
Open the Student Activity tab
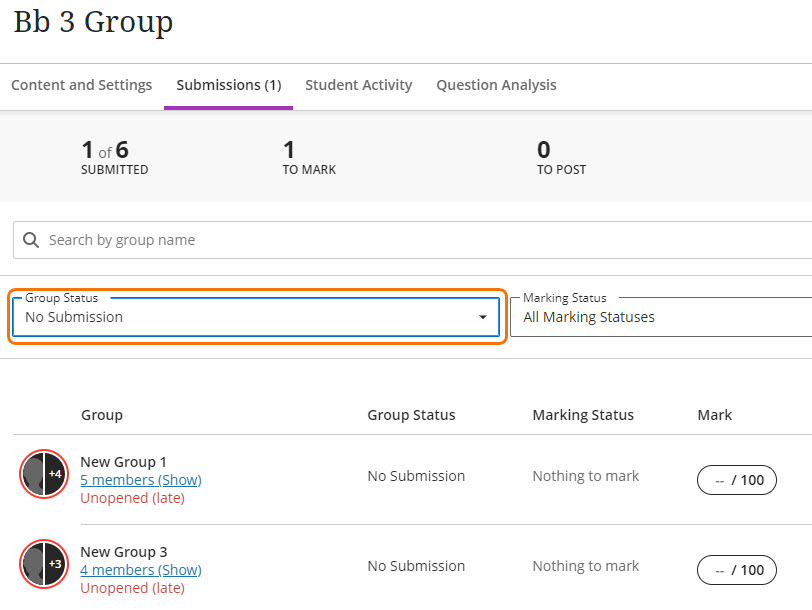(x=358, y=85)
